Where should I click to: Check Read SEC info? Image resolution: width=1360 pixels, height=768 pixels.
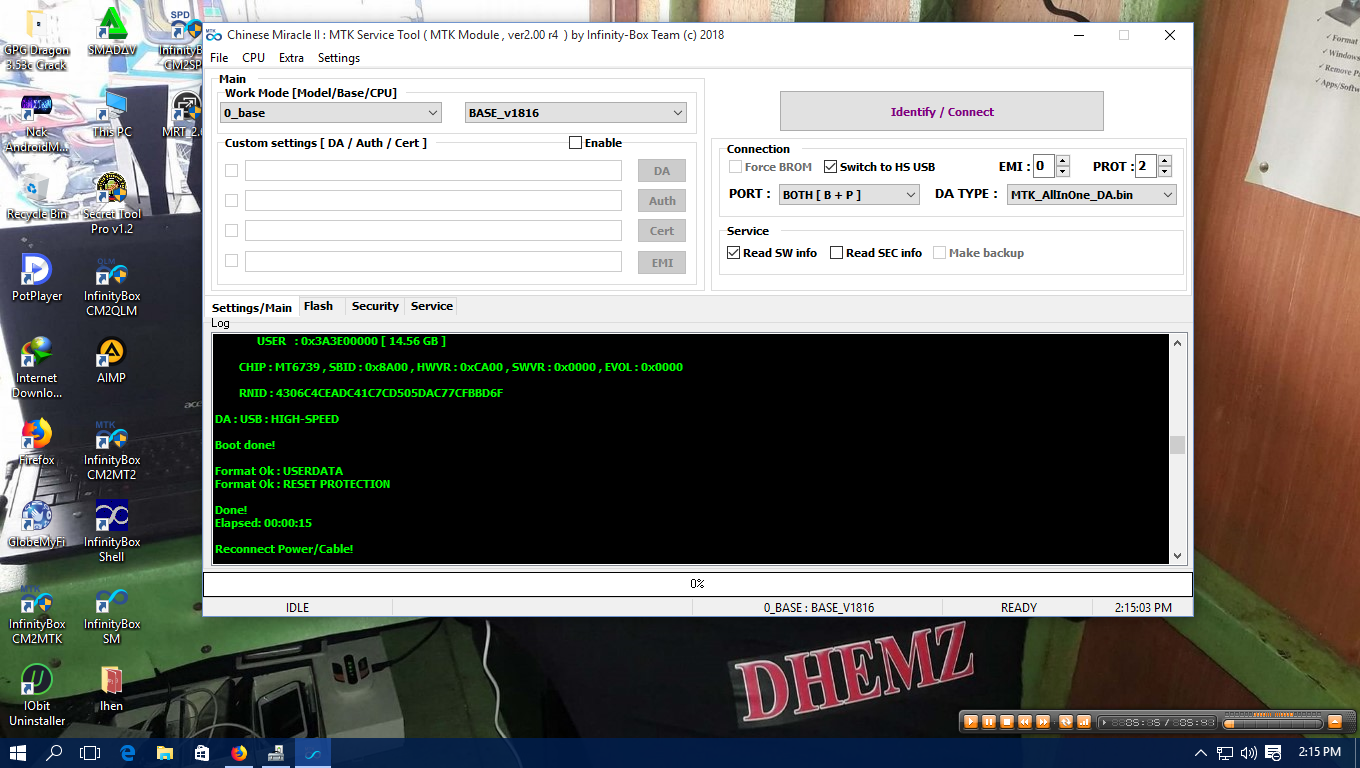837,253
